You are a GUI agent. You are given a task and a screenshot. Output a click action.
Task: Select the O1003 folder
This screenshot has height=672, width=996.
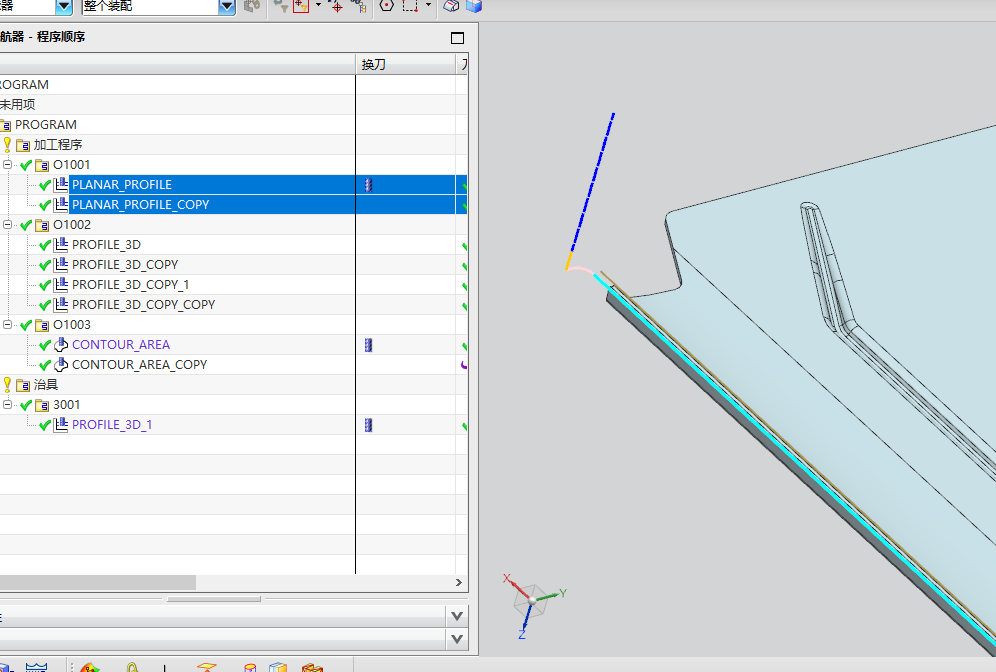(72, 325)
